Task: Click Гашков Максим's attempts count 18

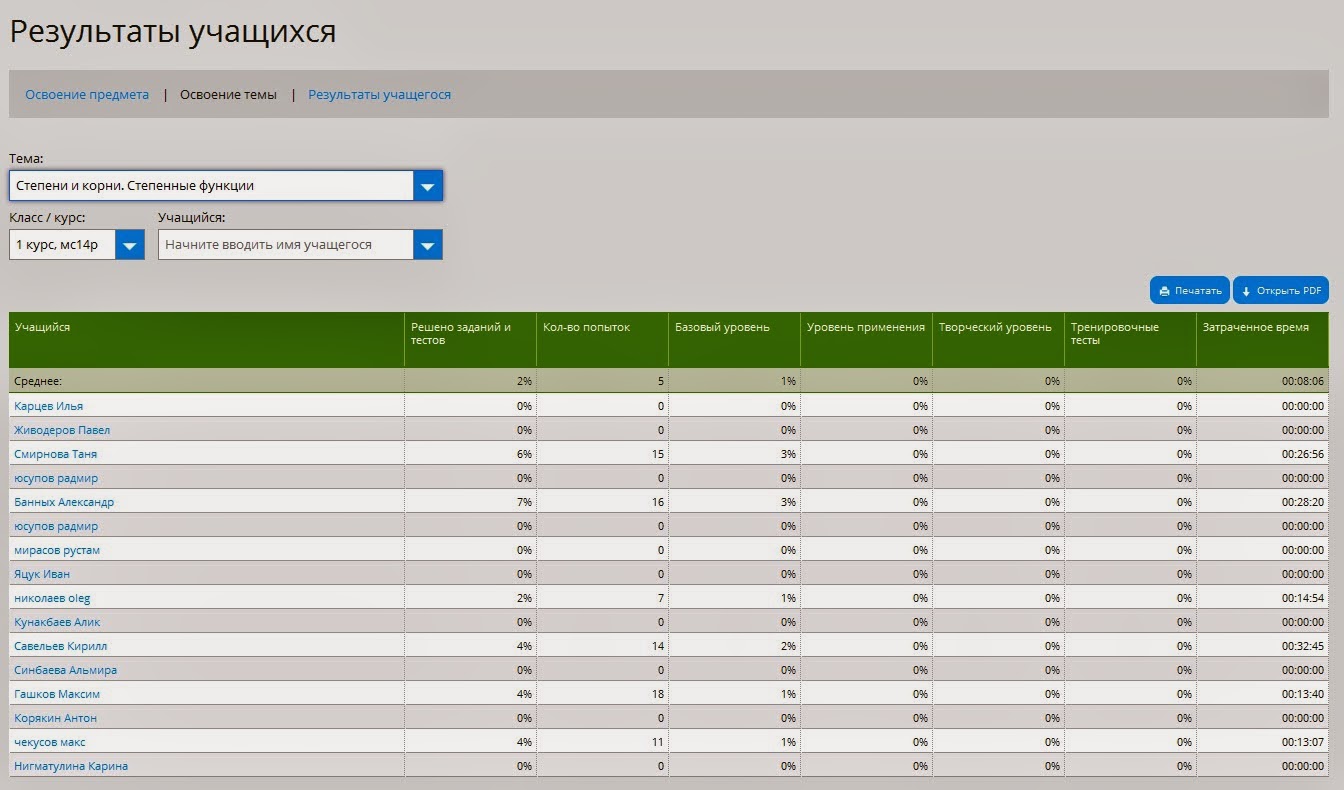Action: 658,694
